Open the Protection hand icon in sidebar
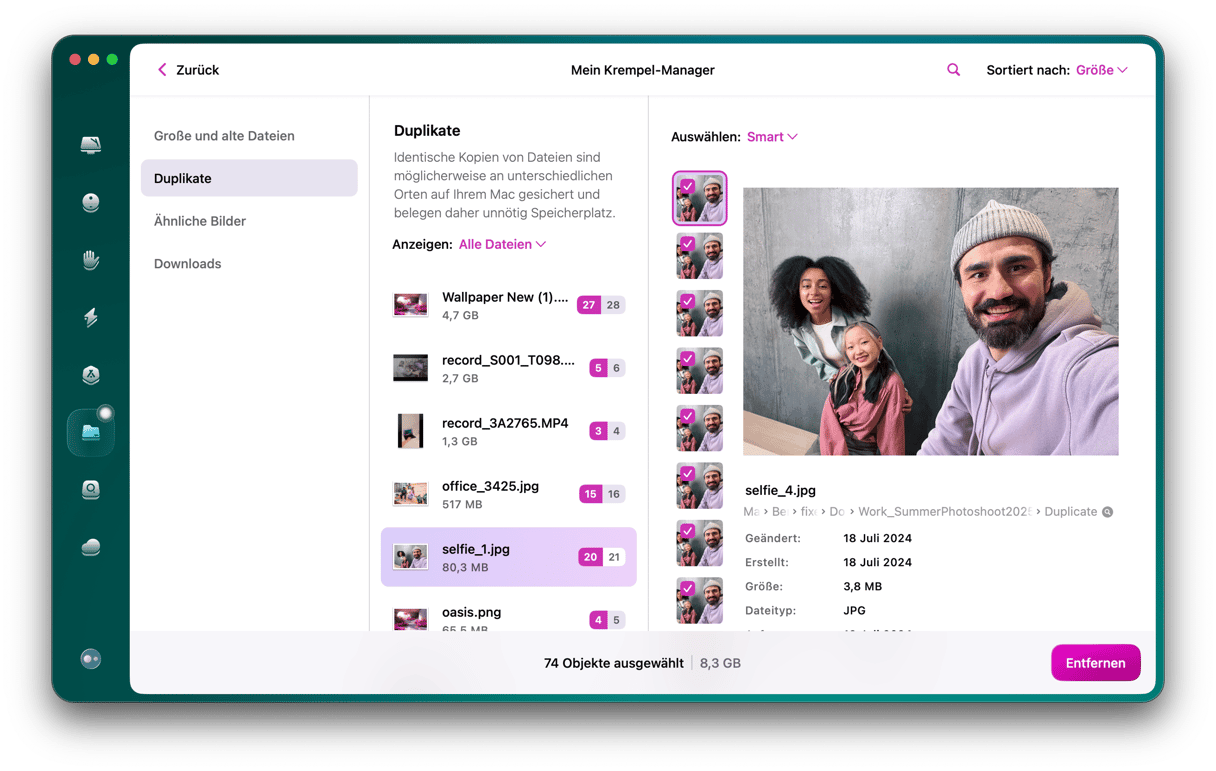1216x771 pixels. 91,261
